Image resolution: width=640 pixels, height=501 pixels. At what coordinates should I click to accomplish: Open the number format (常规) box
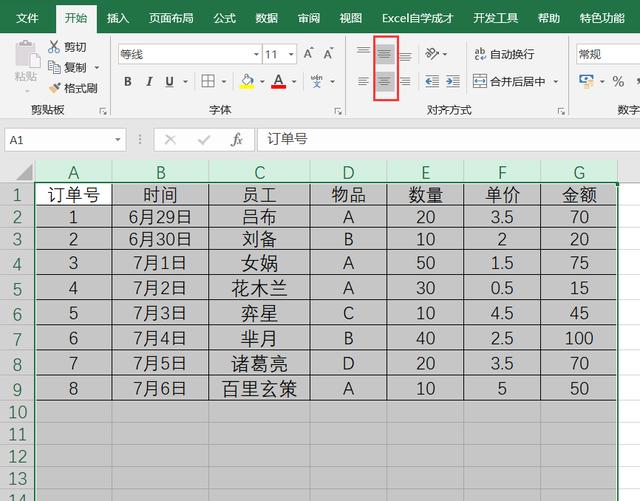(608, 54)
